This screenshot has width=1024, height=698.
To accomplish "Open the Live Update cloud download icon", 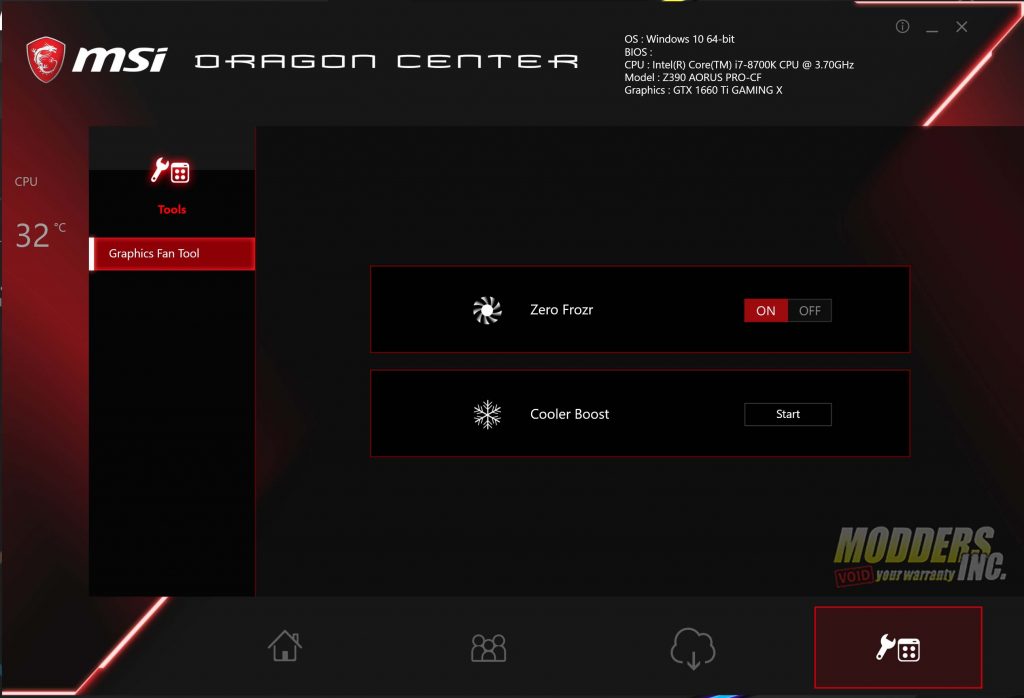I will (x=693, y=648).
